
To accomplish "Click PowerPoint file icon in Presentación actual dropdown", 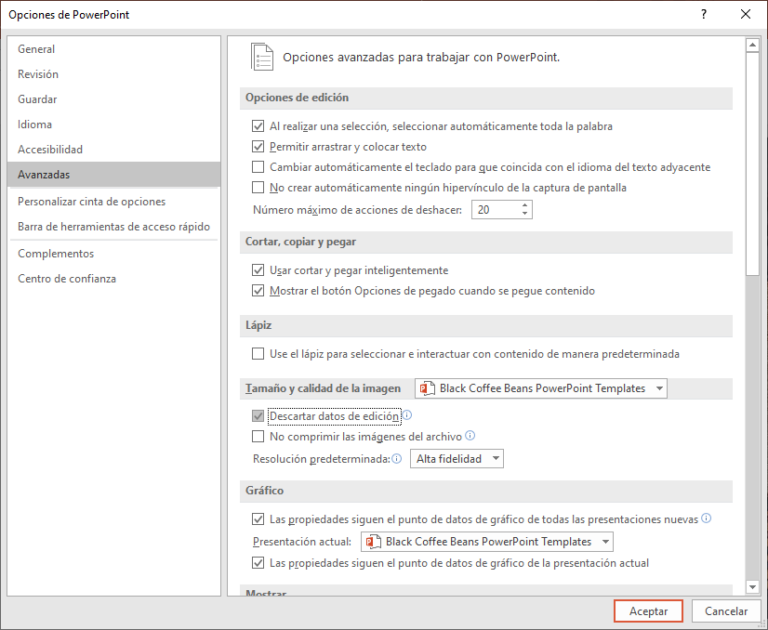I will click(372, 542).
